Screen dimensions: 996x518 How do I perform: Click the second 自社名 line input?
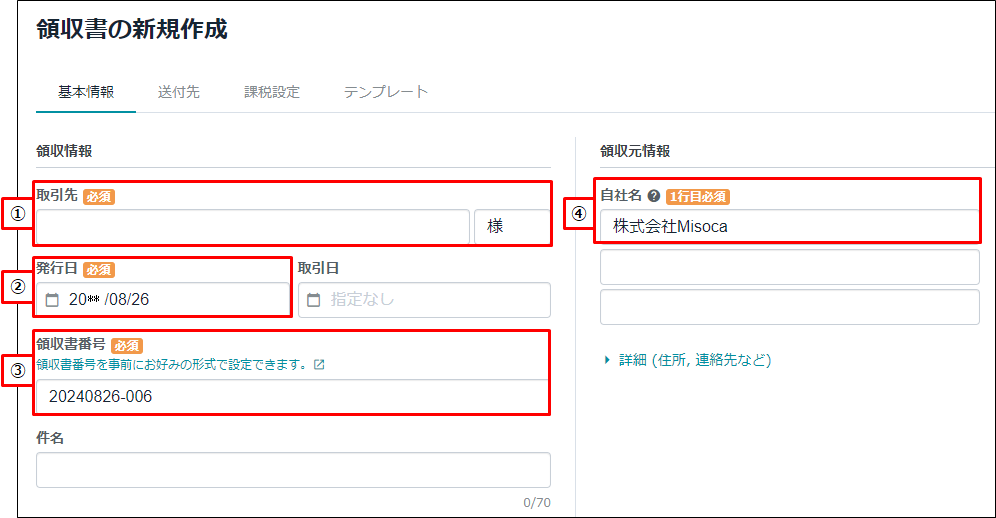tap(790, 267)
